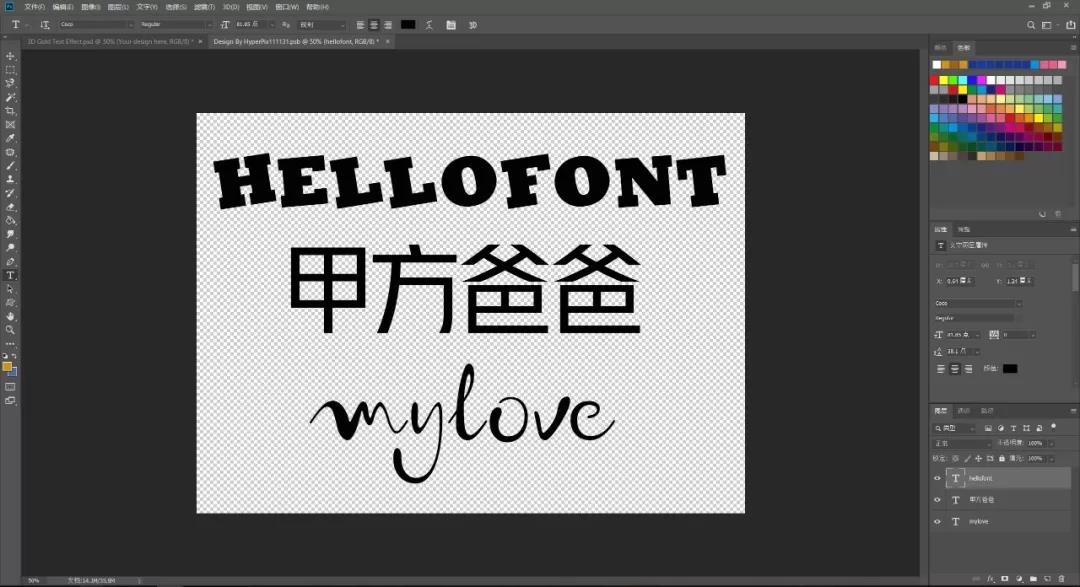Select the Clone Stamp tool
1080x587 pixels.
10,179
